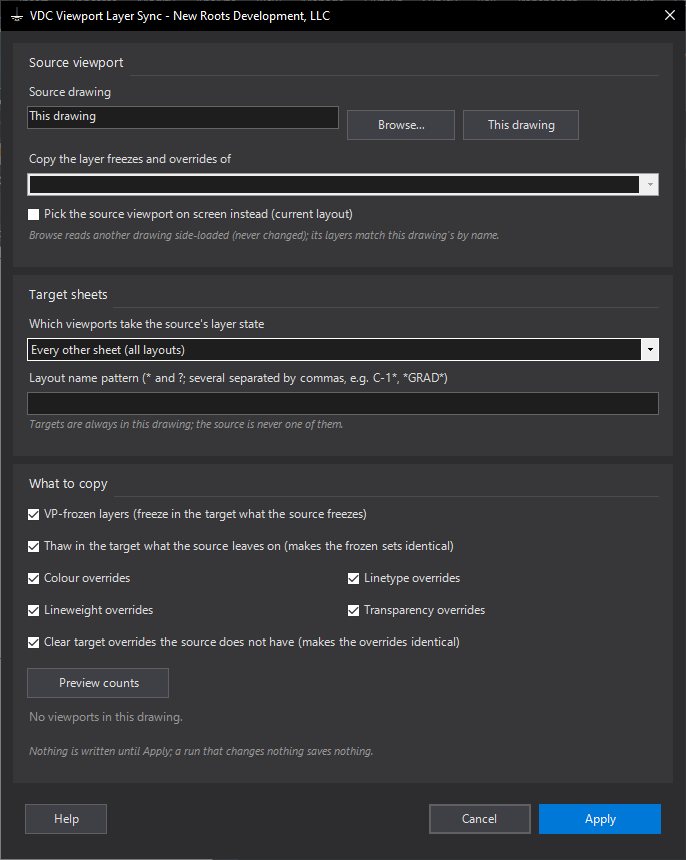Click the Layout name pattern field
This screenshot has width=686, height=860.
343,404
